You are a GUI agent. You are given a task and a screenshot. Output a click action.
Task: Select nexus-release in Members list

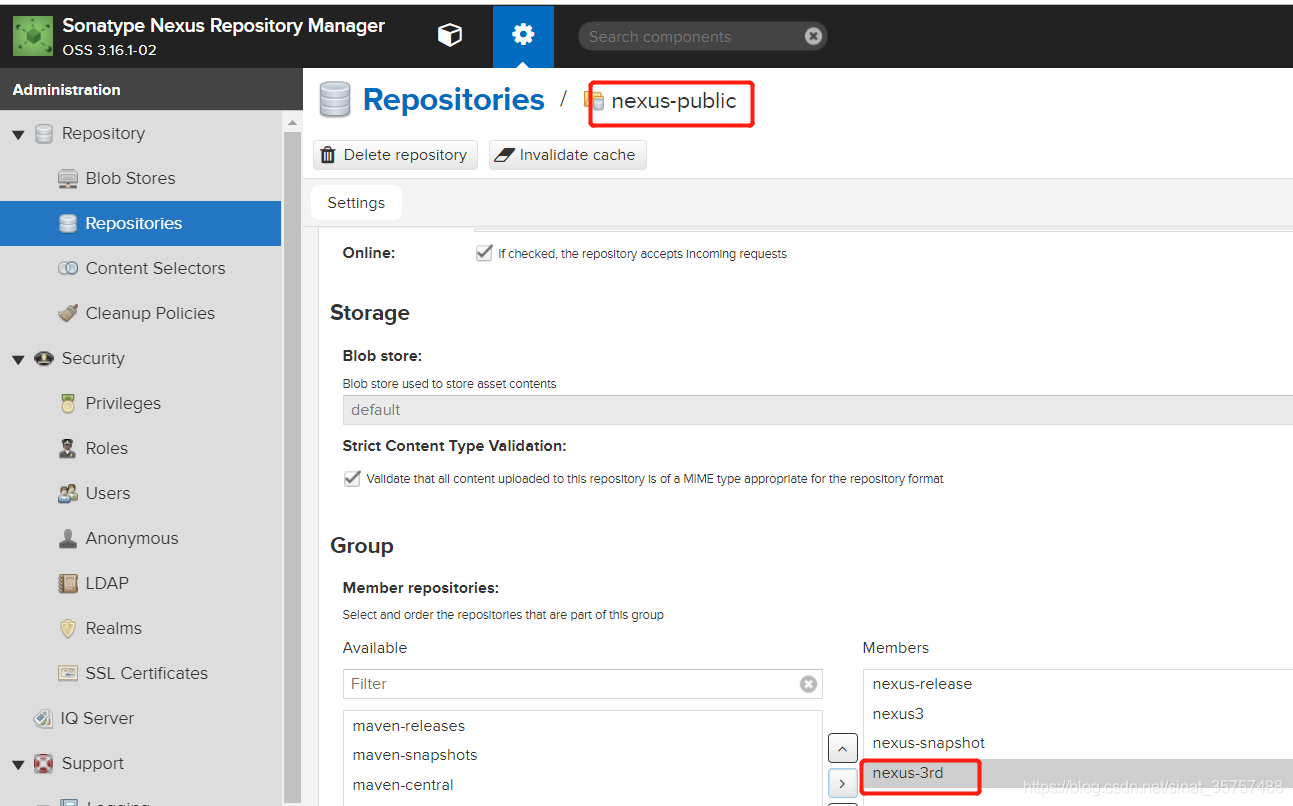pyautogui.click(x=1078, y=684)
